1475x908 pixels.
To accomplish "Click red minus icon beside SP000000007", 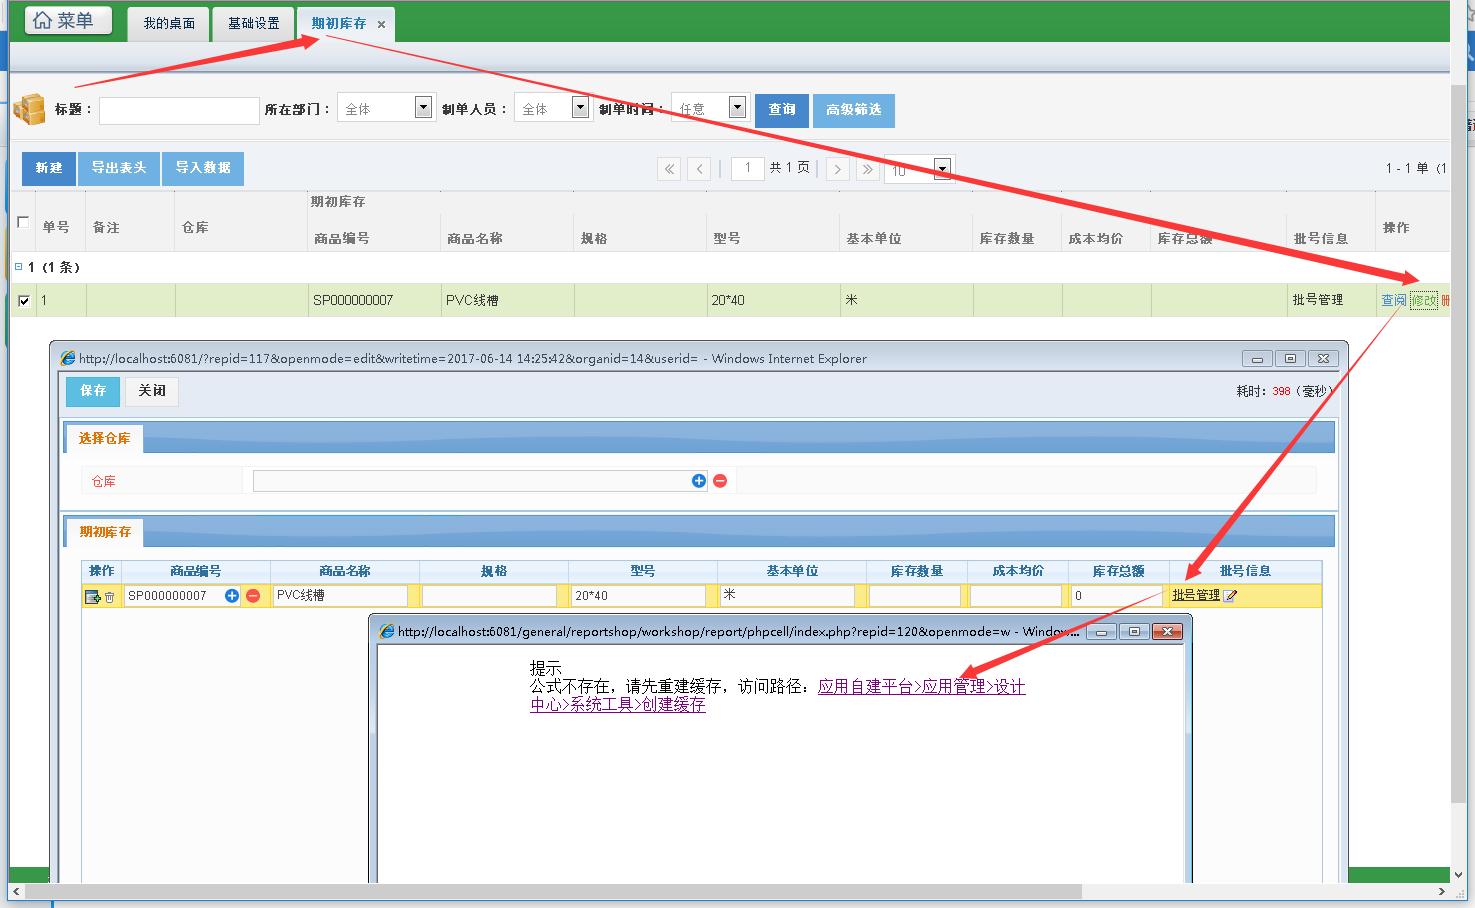I will pos(253,595).
